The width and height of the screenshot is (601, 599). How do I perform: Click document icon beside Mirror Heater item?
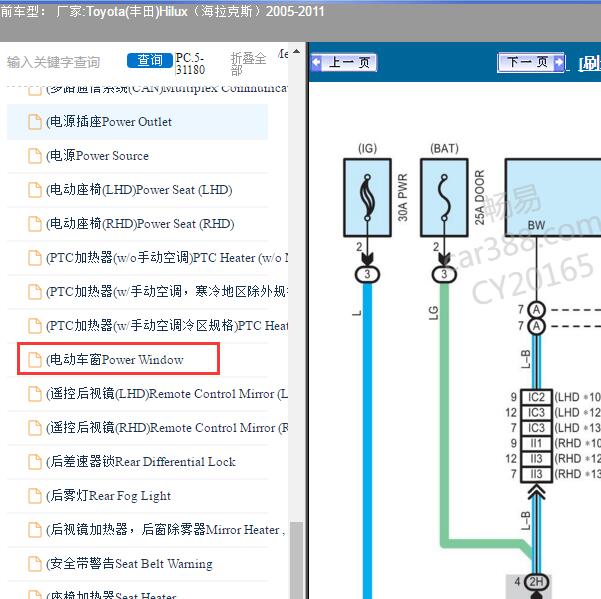[x=35, y=530]
